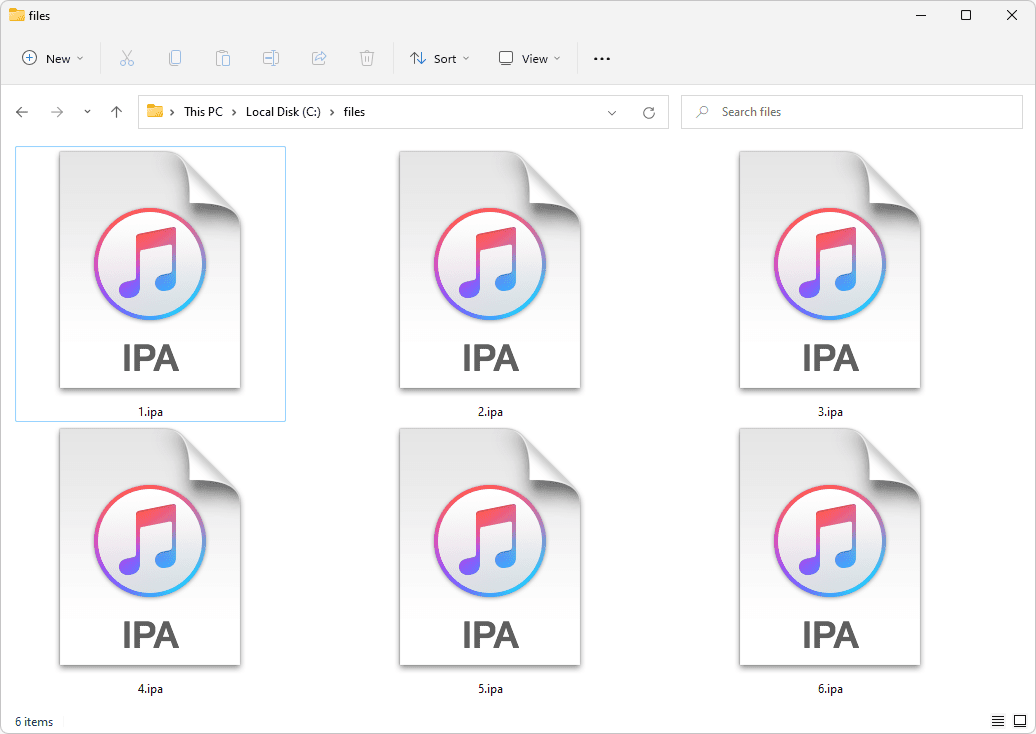Open the Sort menu
Screen dimensions: 1036x734
(439, 58)
